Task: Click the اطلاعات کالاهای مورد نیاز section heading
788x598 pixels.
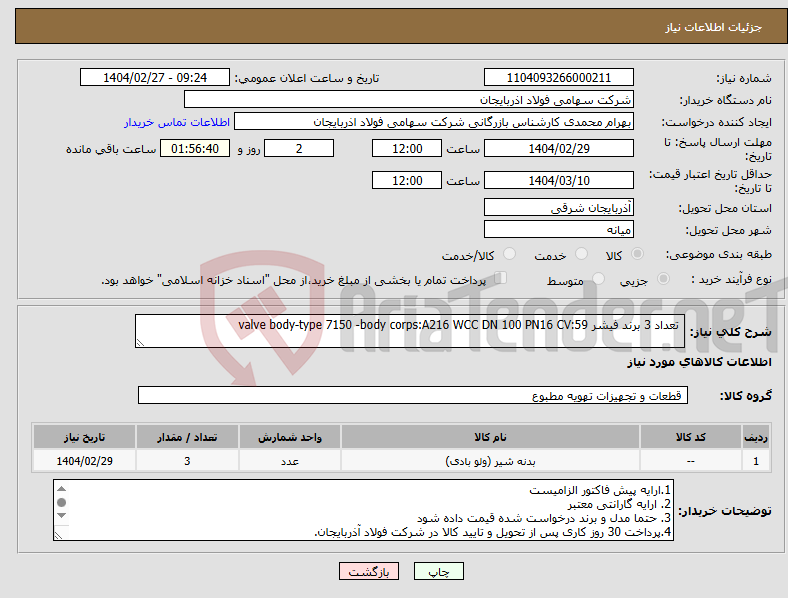Action: 699,362
